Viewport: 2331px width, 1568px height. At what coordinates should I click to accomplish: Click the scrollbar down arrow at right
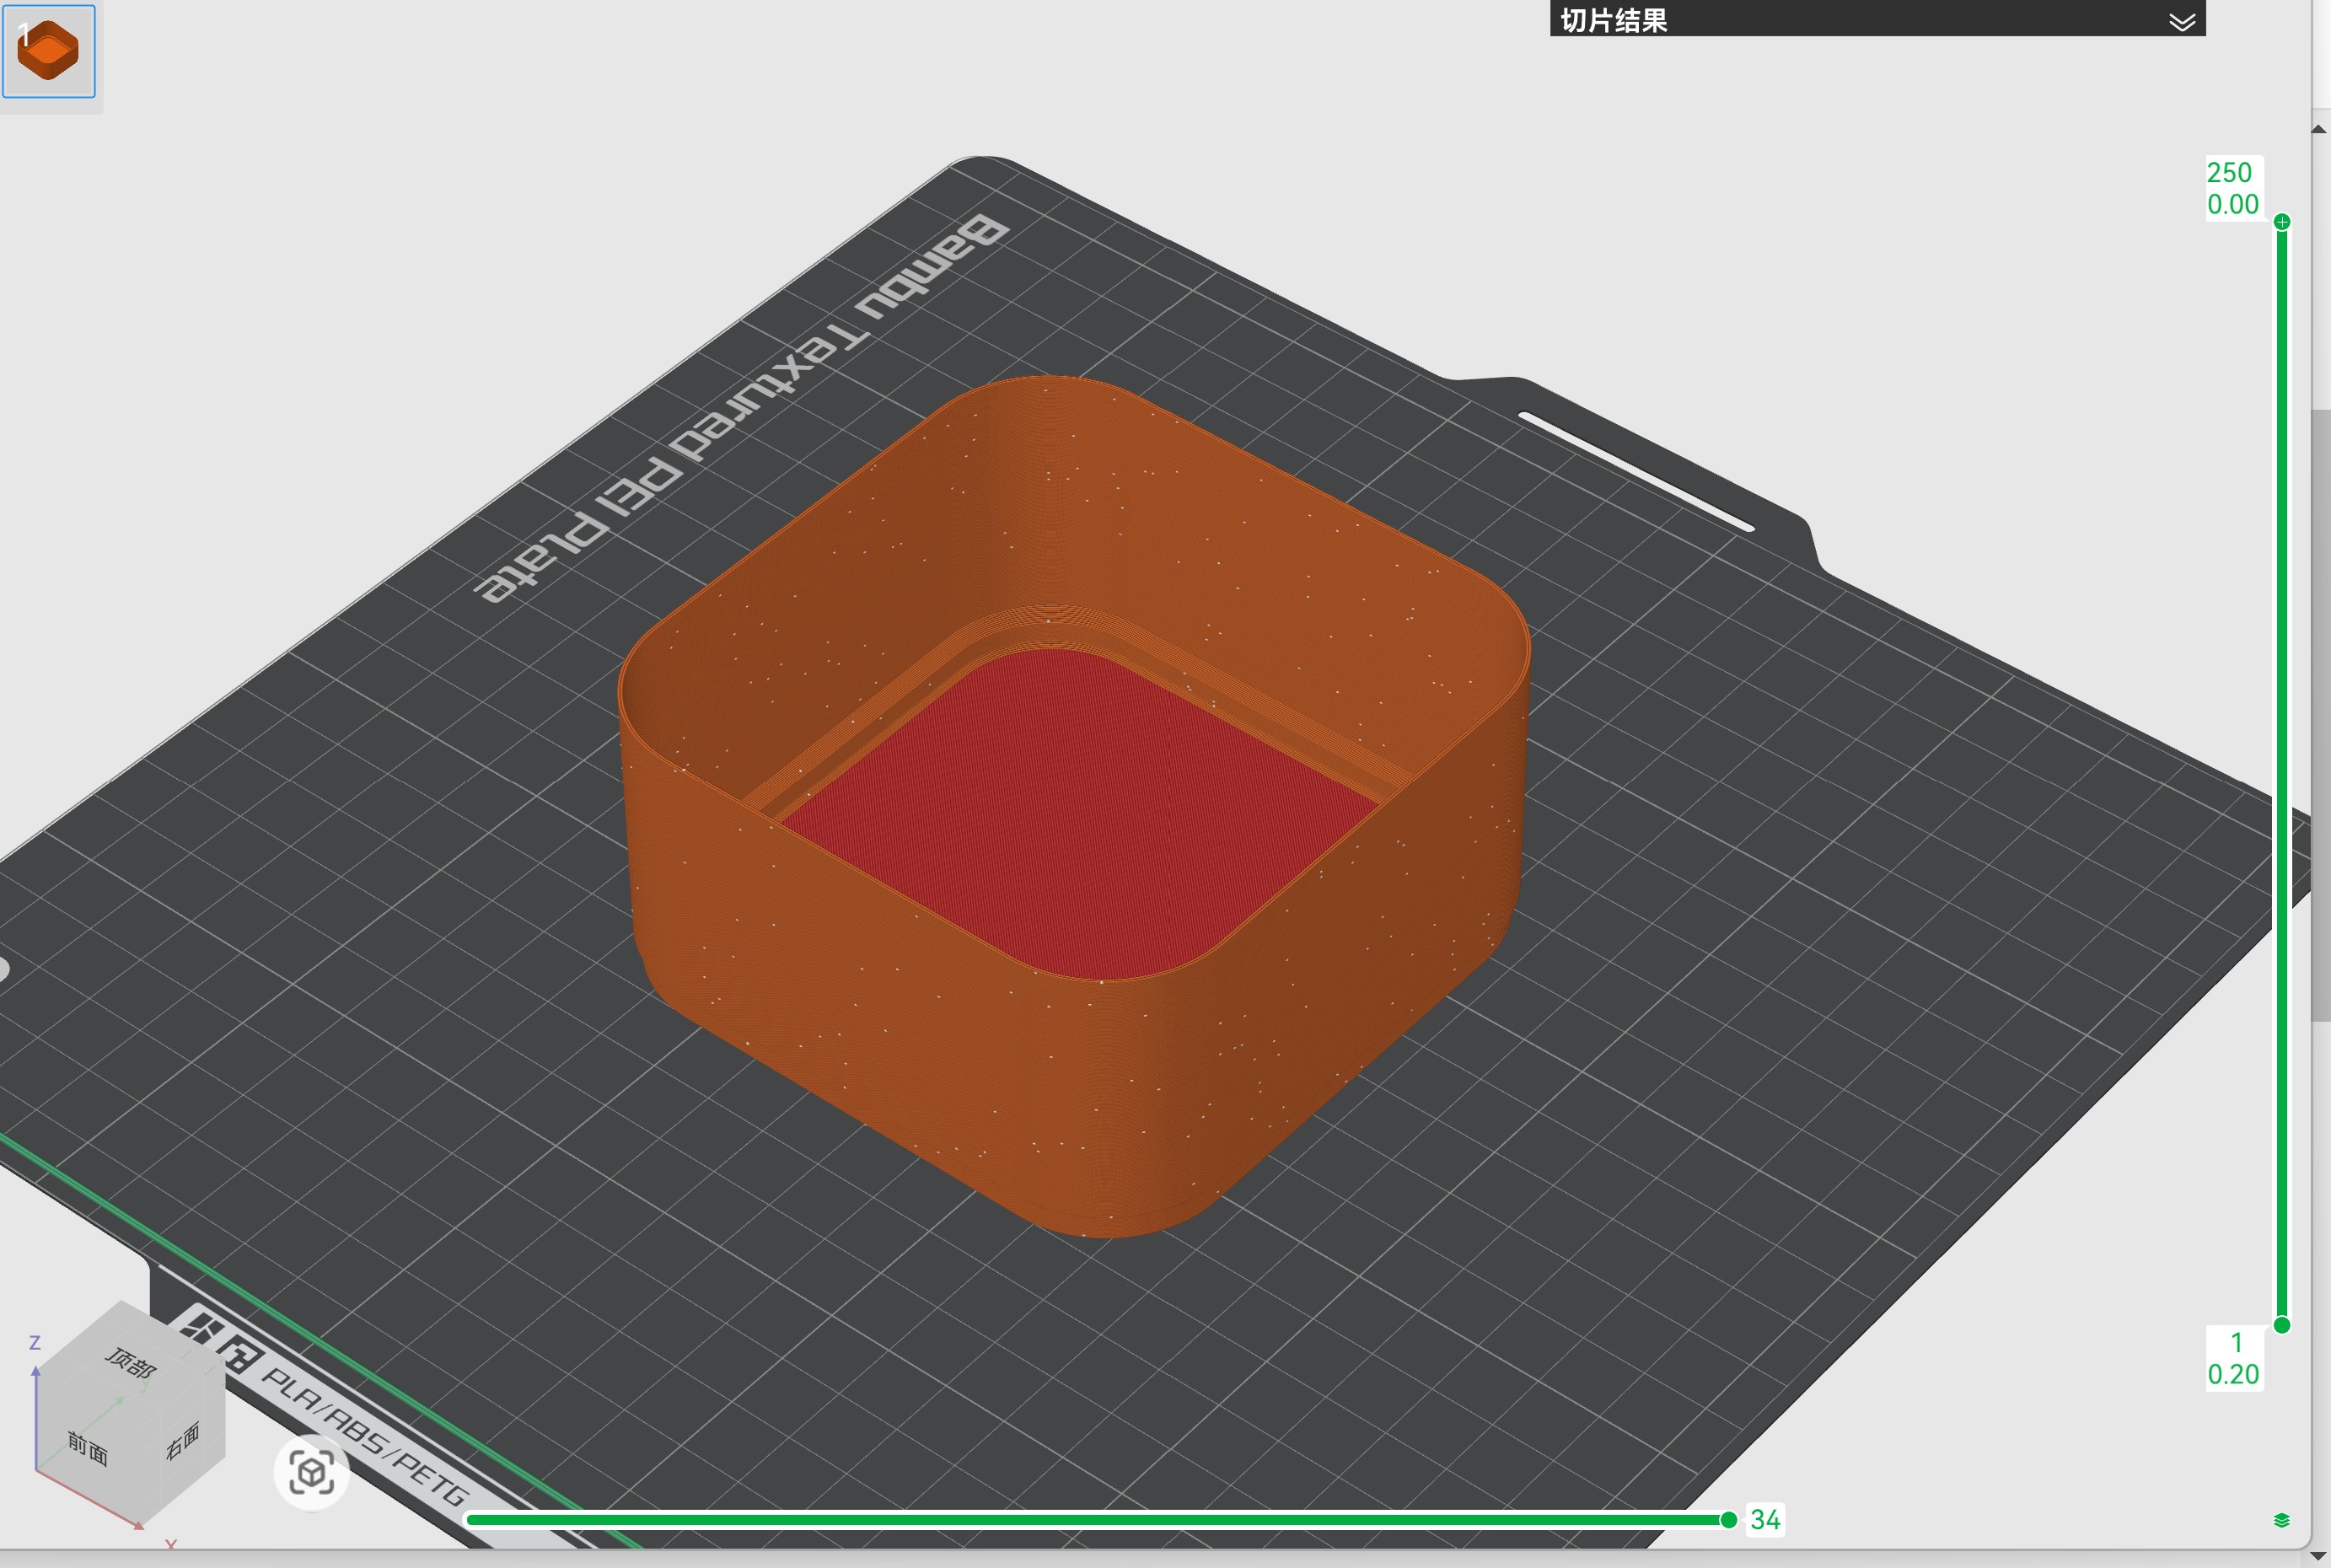[x=2320, y=1556]
